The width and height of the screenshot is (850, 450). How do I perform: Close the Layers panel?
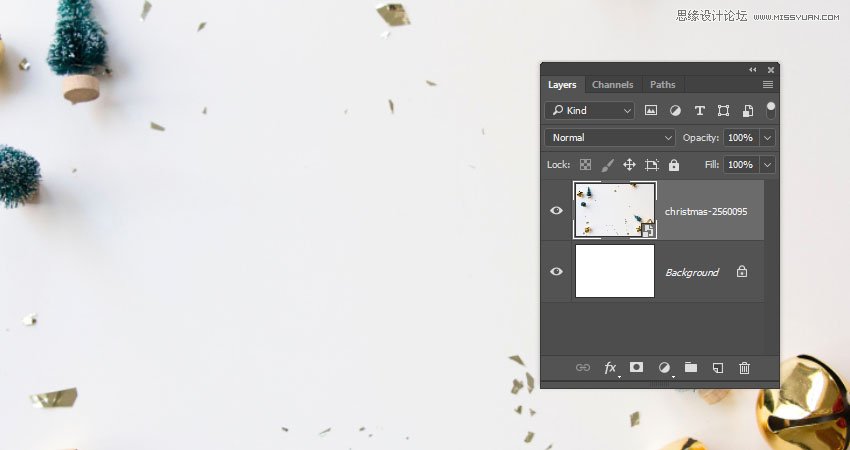[771, 70]
